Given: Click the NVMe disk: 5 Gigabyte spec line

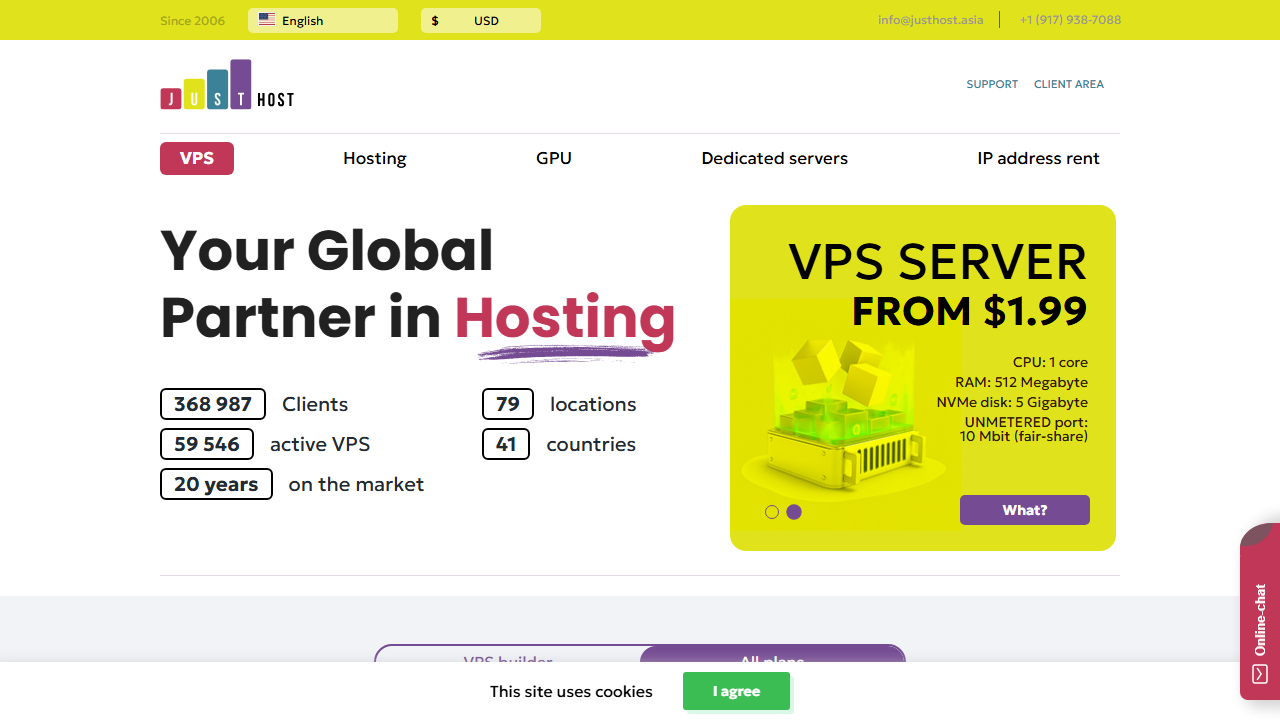Looking at the screenshot, I should pos(1012,402).
